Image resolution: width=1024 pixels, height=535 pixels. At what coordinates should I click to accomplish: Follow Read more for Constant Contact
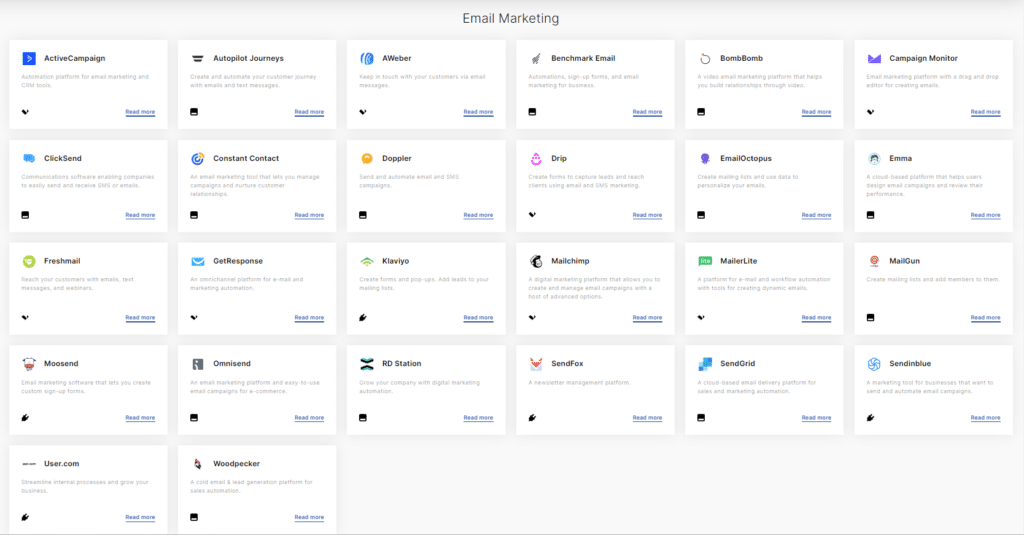click(309, 215)
